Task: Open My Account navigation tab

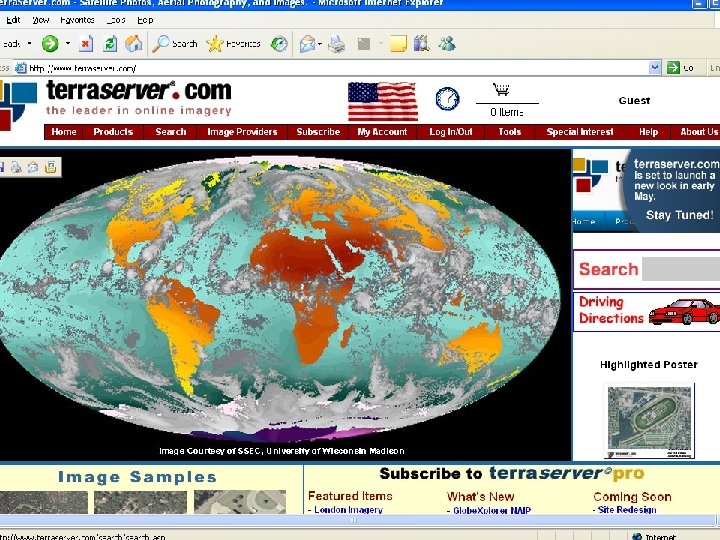Action: tap(382, 132)
